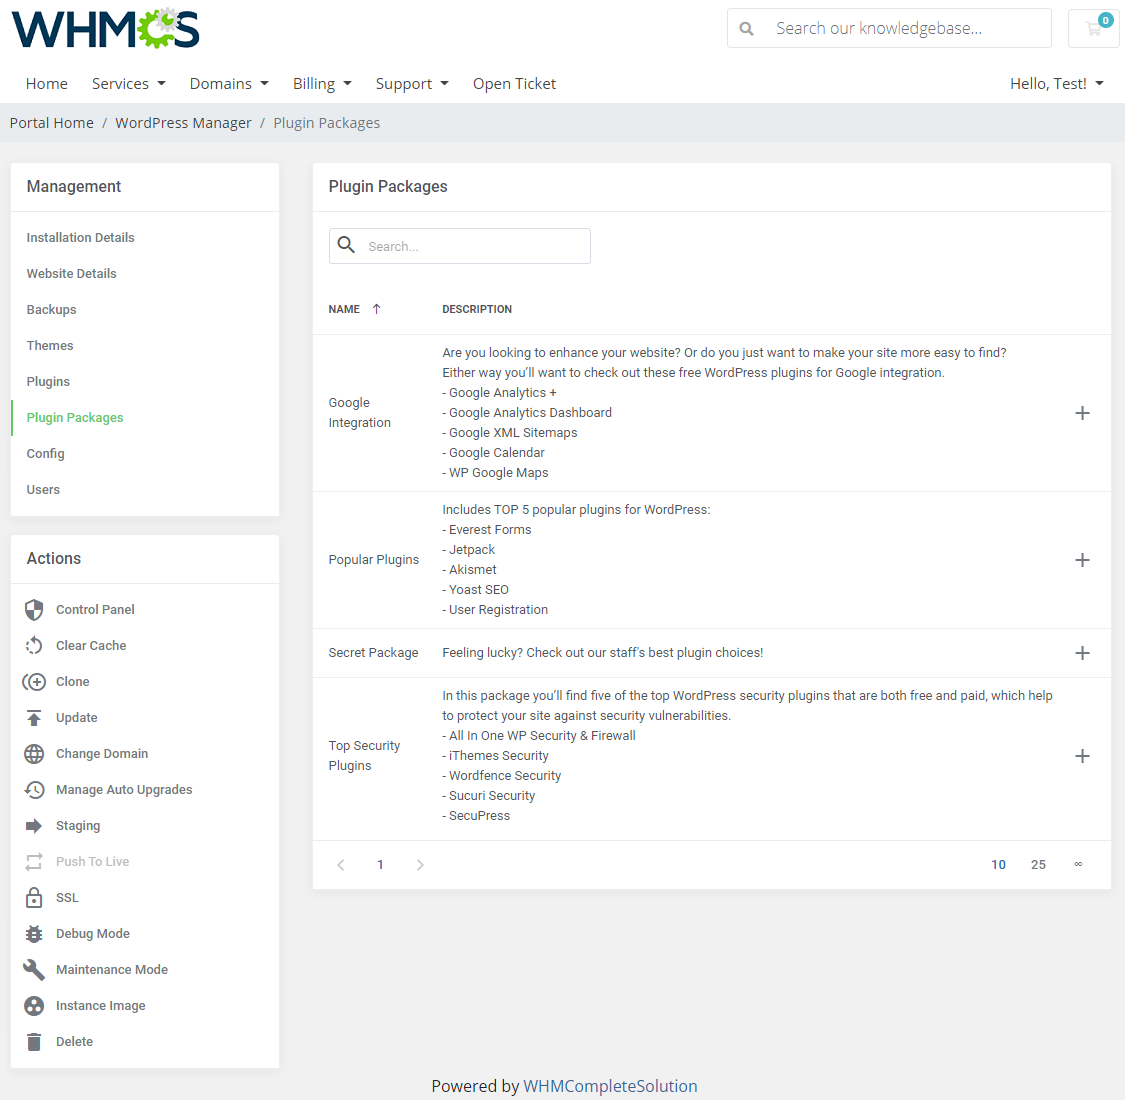Click the Staging arrow icon

pos(35,825)
